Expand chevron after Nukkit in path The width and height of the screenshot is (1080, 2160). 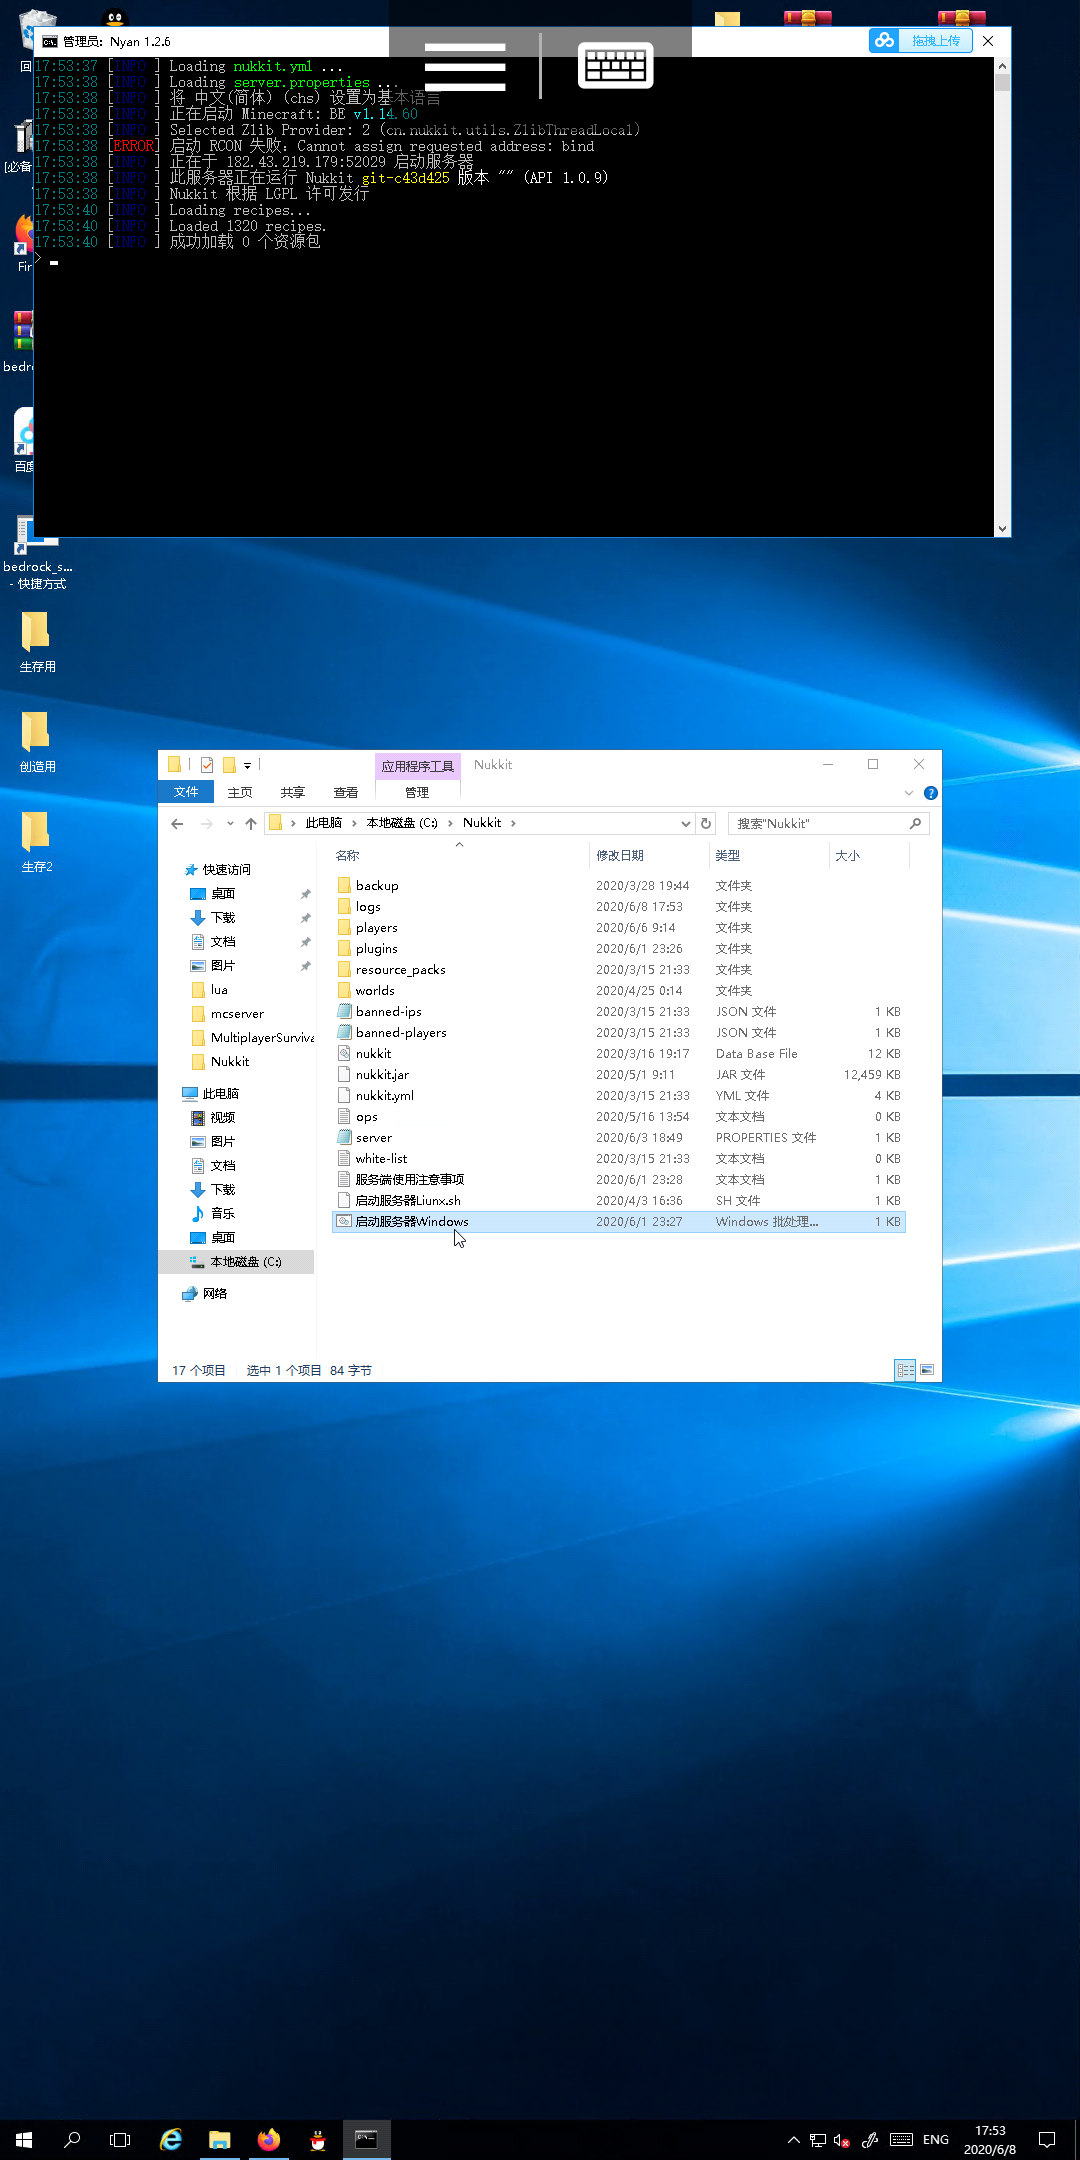tap(513, 823)
